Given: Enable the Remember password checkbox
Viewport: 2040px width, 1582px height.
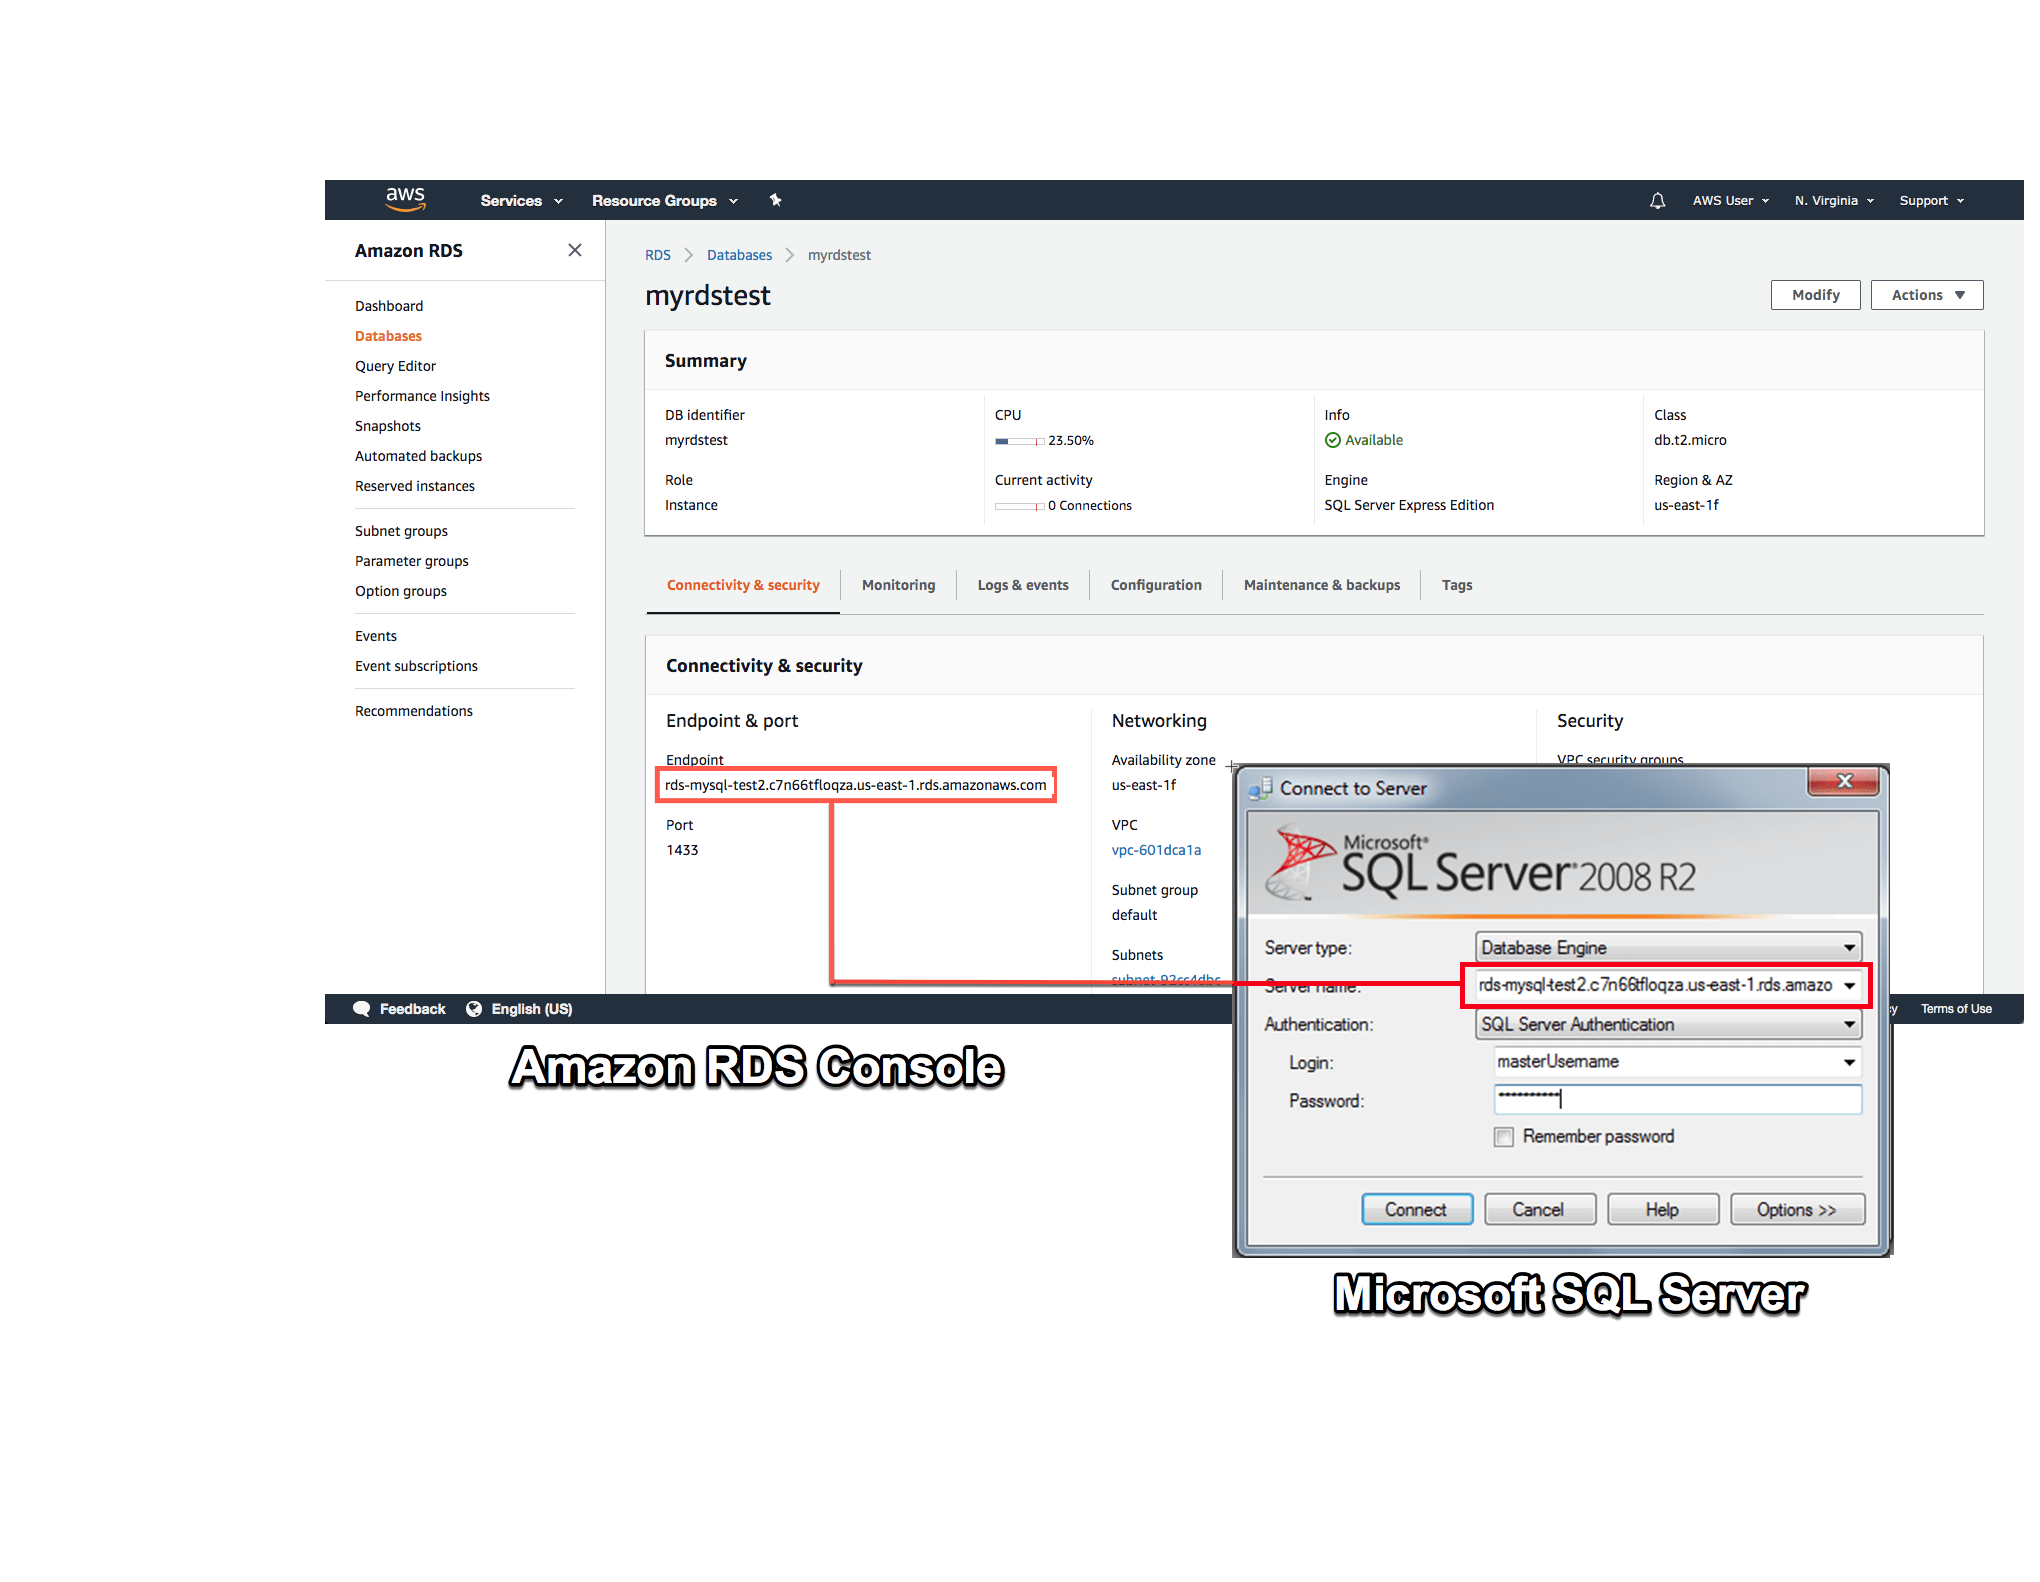Looking at the screenshot, I should [x=1503, y=1137].
